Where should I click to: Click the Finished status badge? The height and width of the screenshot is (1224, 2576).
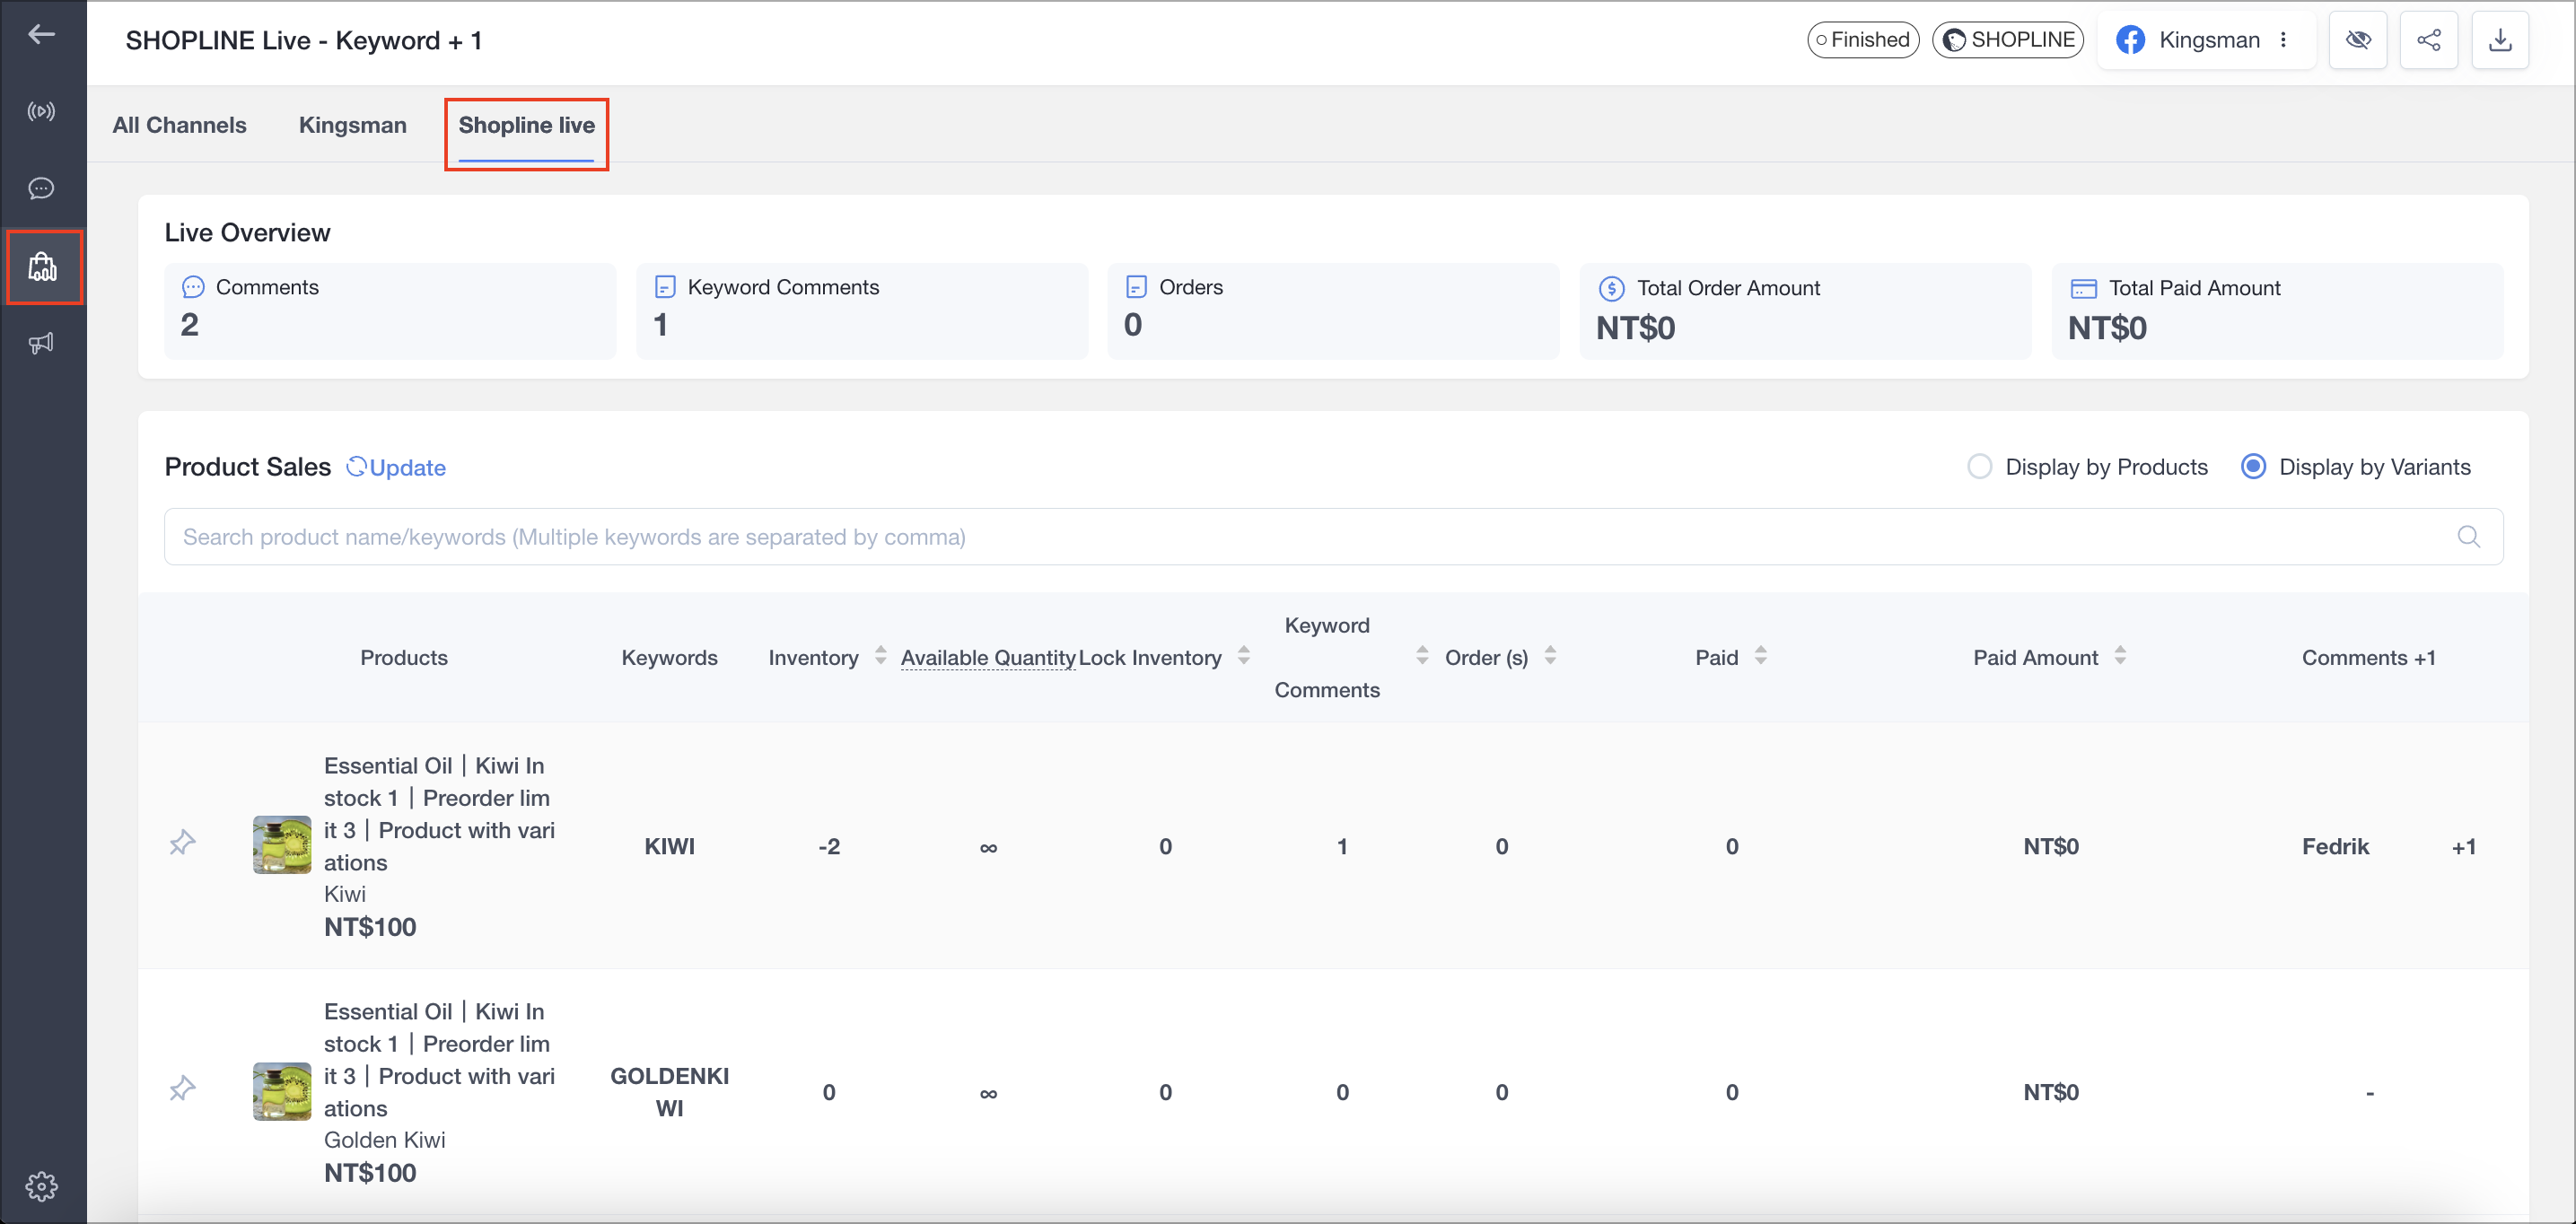pyautogui.click(x=1863, y=40)
